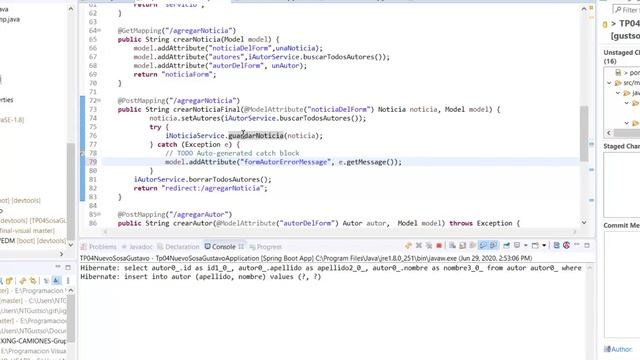This screenshot has width=640, height=360.
Task: Toggle Scroll Lock in Console toolbar
Action: (x=462, y=245)
